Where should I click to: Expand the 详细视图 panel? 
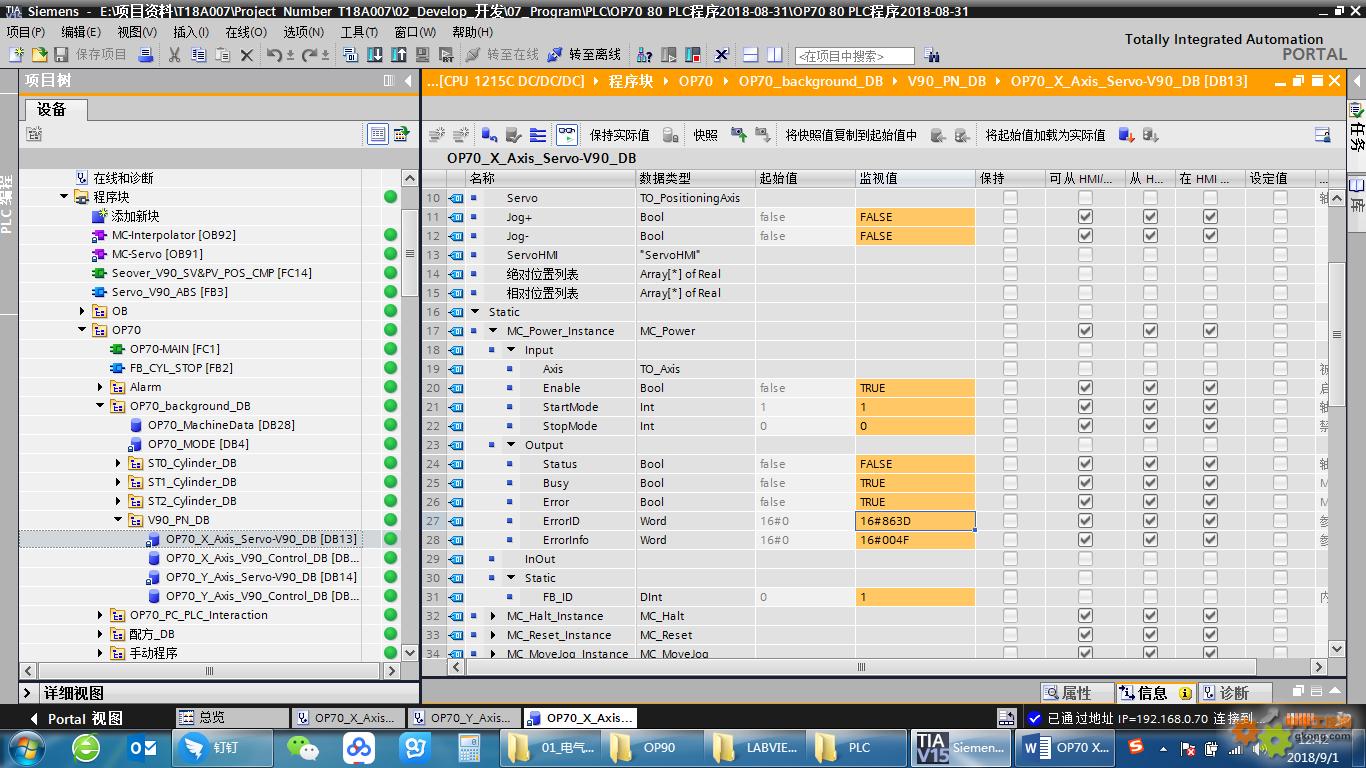pyautogui.click(x=28, y=693)
